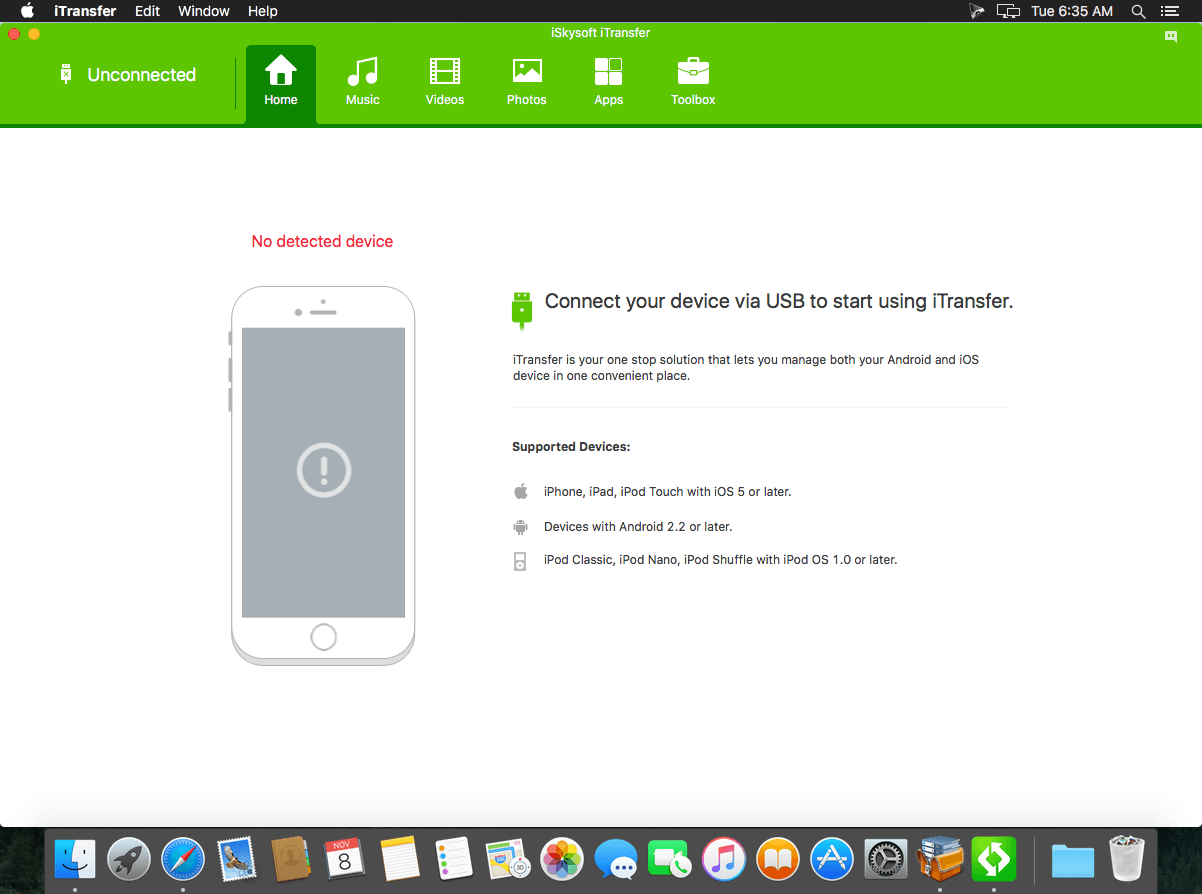Click 'iPhone, iPad, iPod Touch with iOS 5' line
Image resolution: width=1202 pixels, height=894 pixels.
667,492
